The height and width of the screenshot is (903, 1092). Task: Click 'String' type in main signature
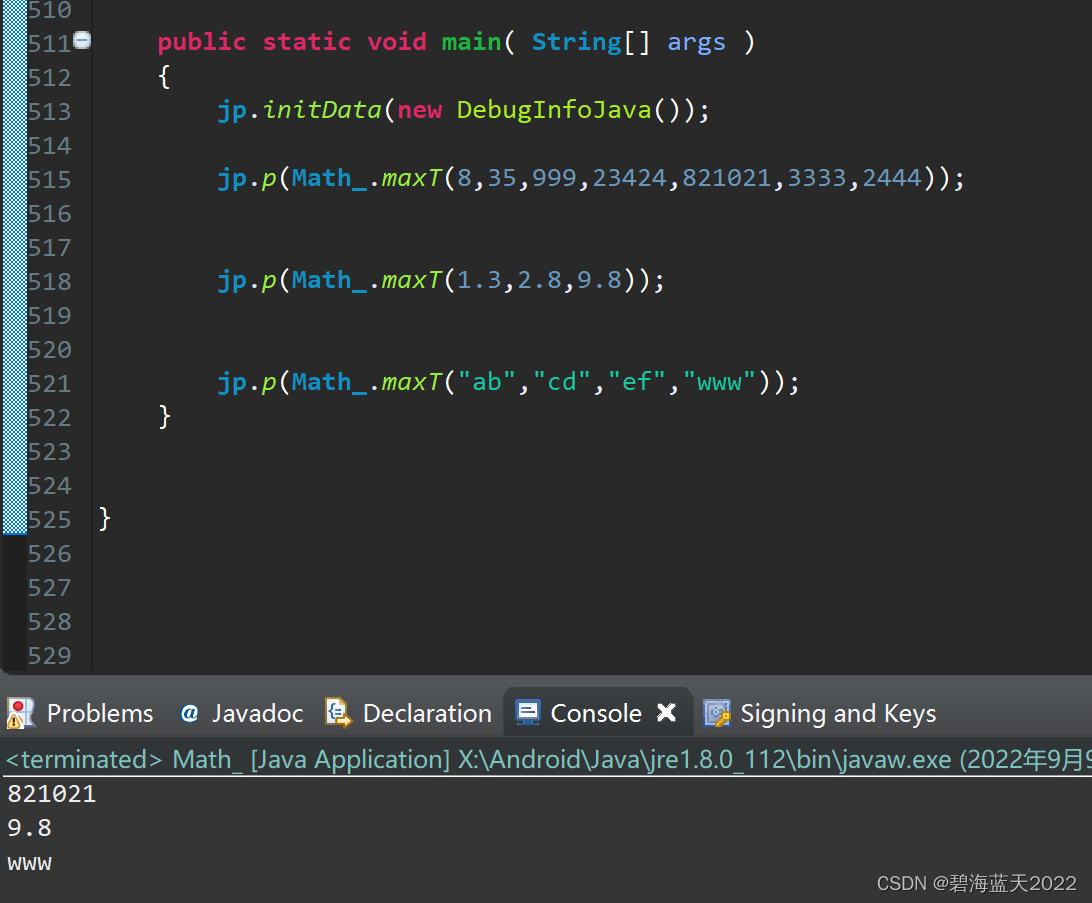coord(577,42)
